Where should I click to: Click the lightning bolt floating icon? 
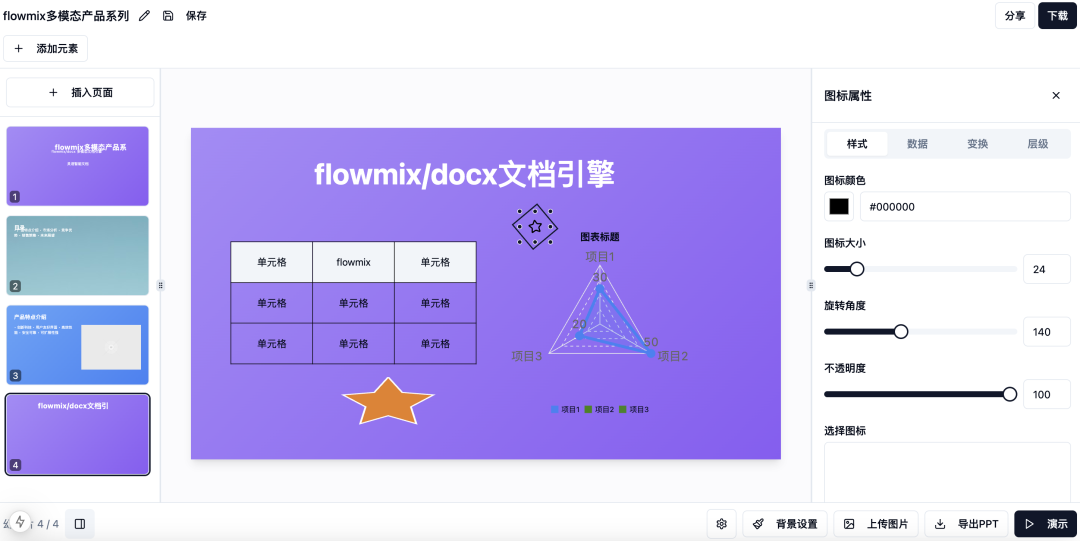(x=20, y=522)
